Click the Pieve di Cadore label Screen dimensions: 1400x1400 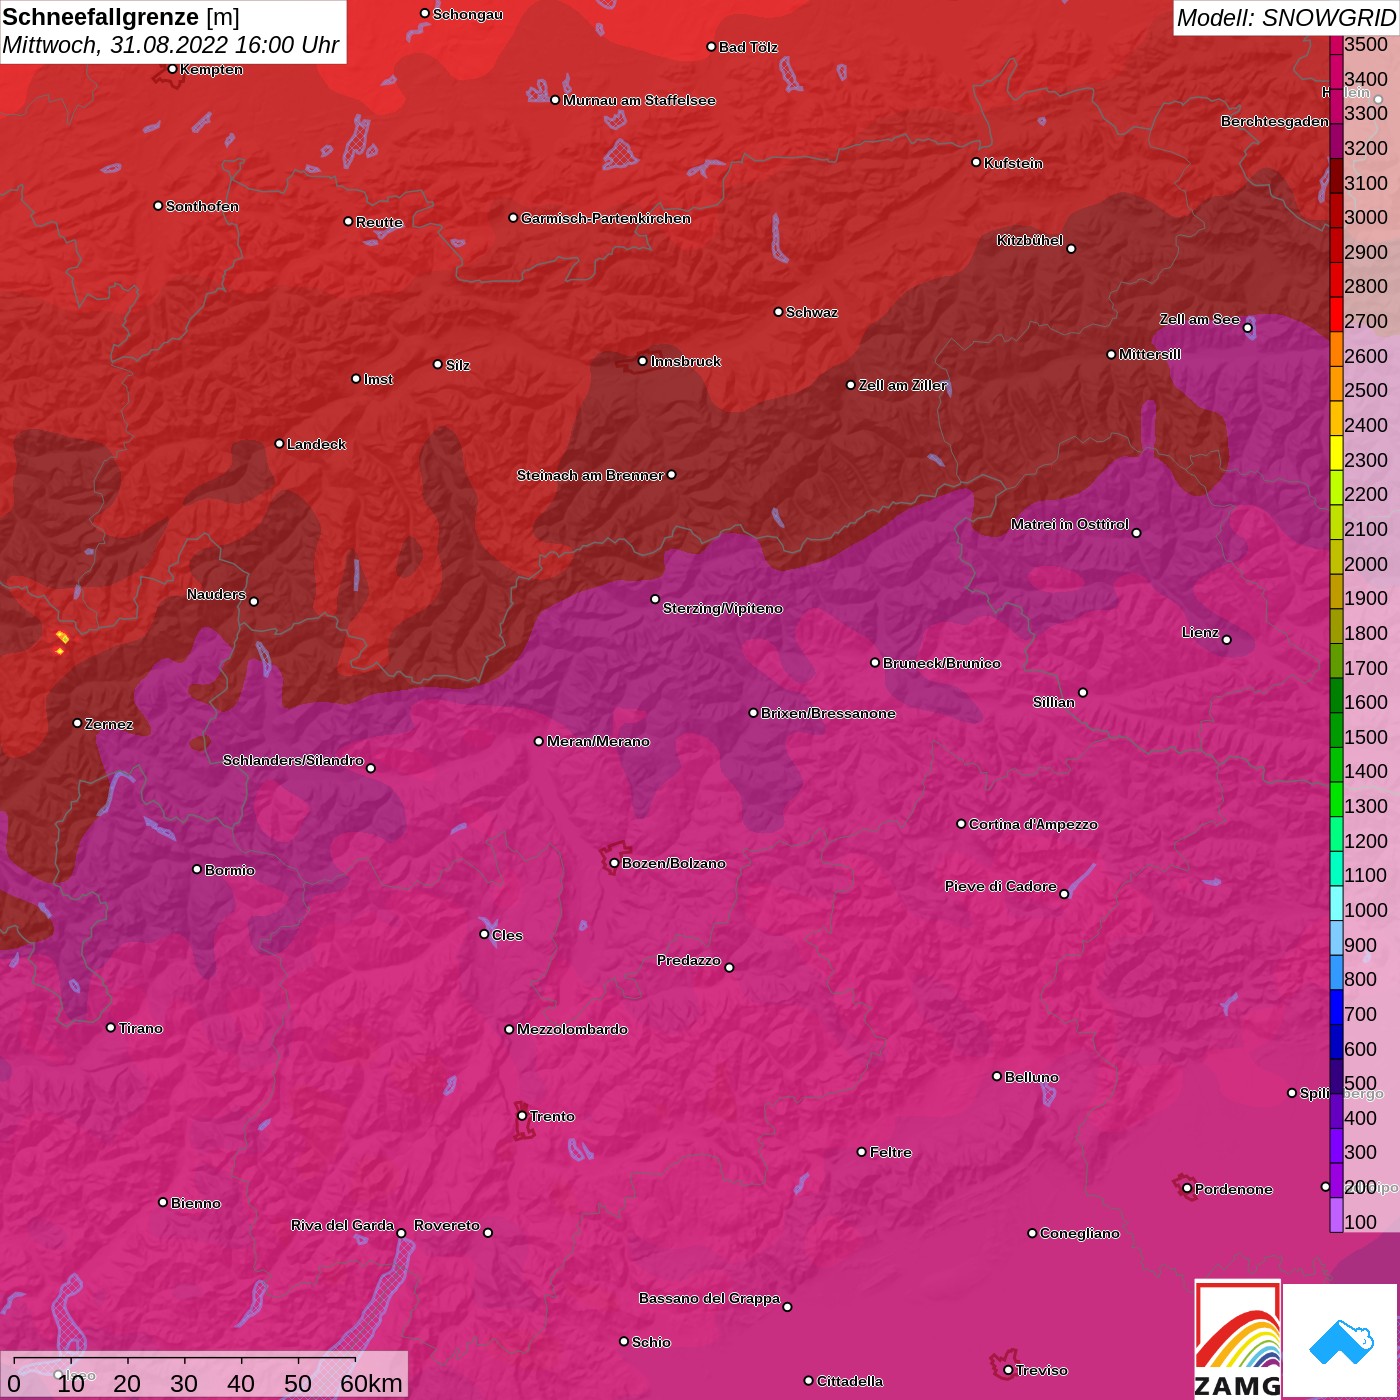point(1001,886)
